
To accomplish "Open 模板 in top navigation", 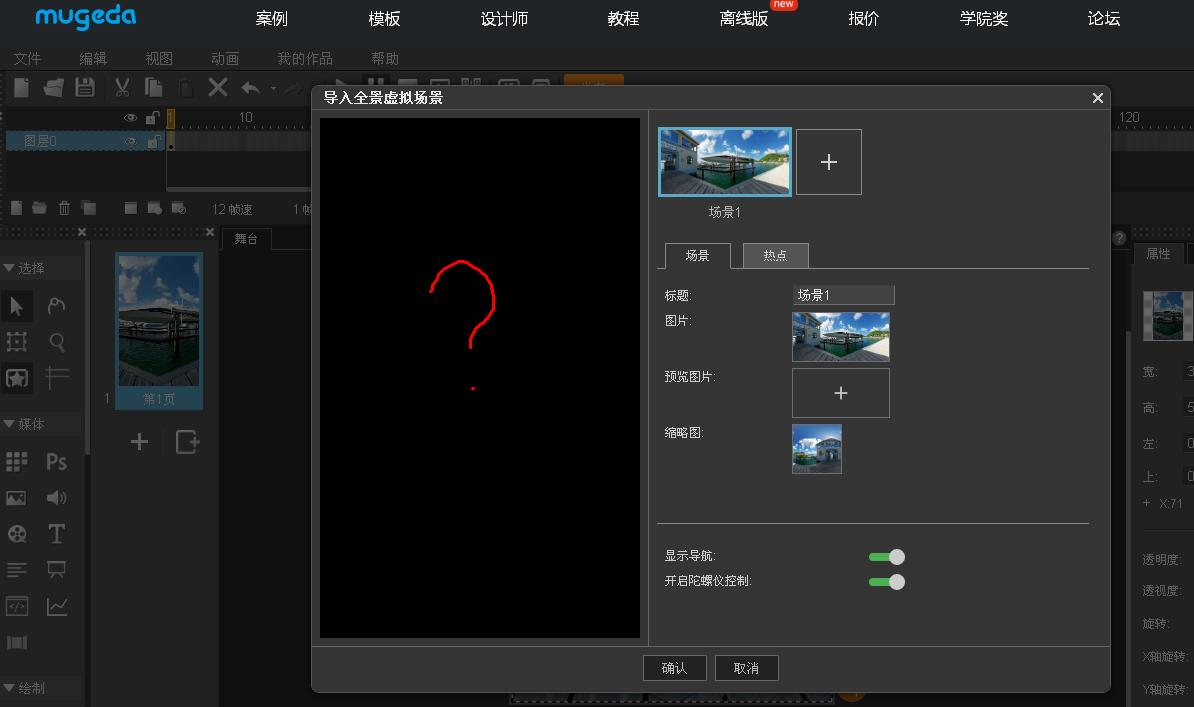I will [x=384, y=19].
